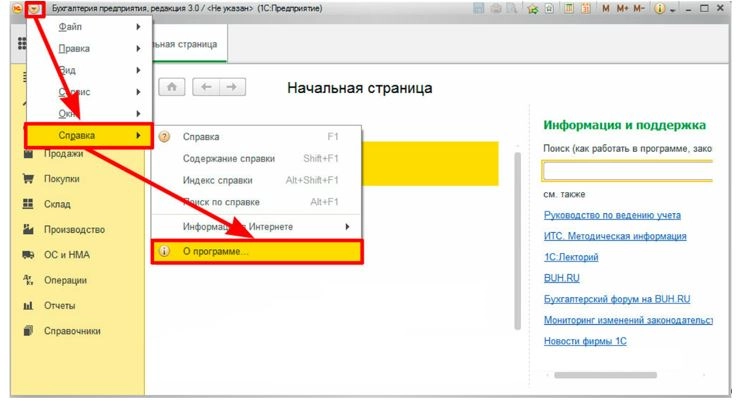Image resolution: width=738 pixels, height=401 pixels.
Task: Open the ИТС. Методическая информация link
Action: [x=615, y=236]
